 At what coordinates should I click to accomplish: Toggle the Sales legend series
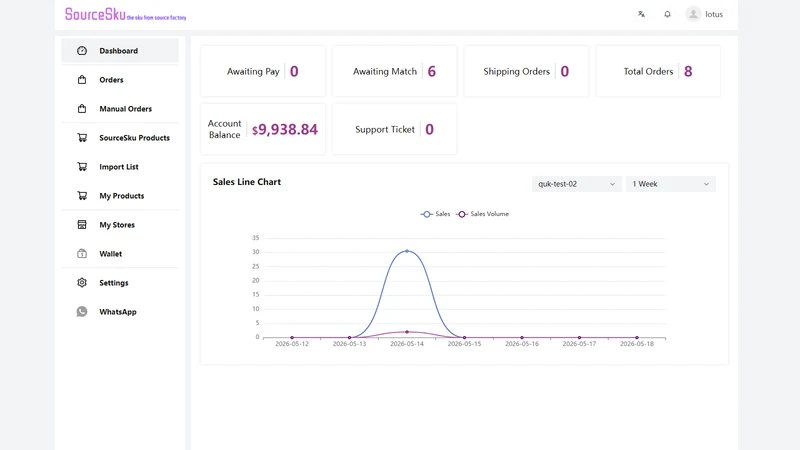coord(435,214)
